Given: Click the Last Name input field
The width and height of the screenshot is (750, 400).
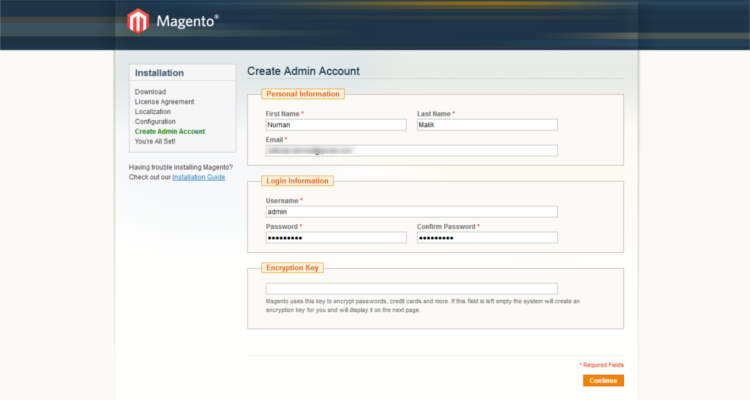Looking at the screenshot, I should [x=486, y=125].
